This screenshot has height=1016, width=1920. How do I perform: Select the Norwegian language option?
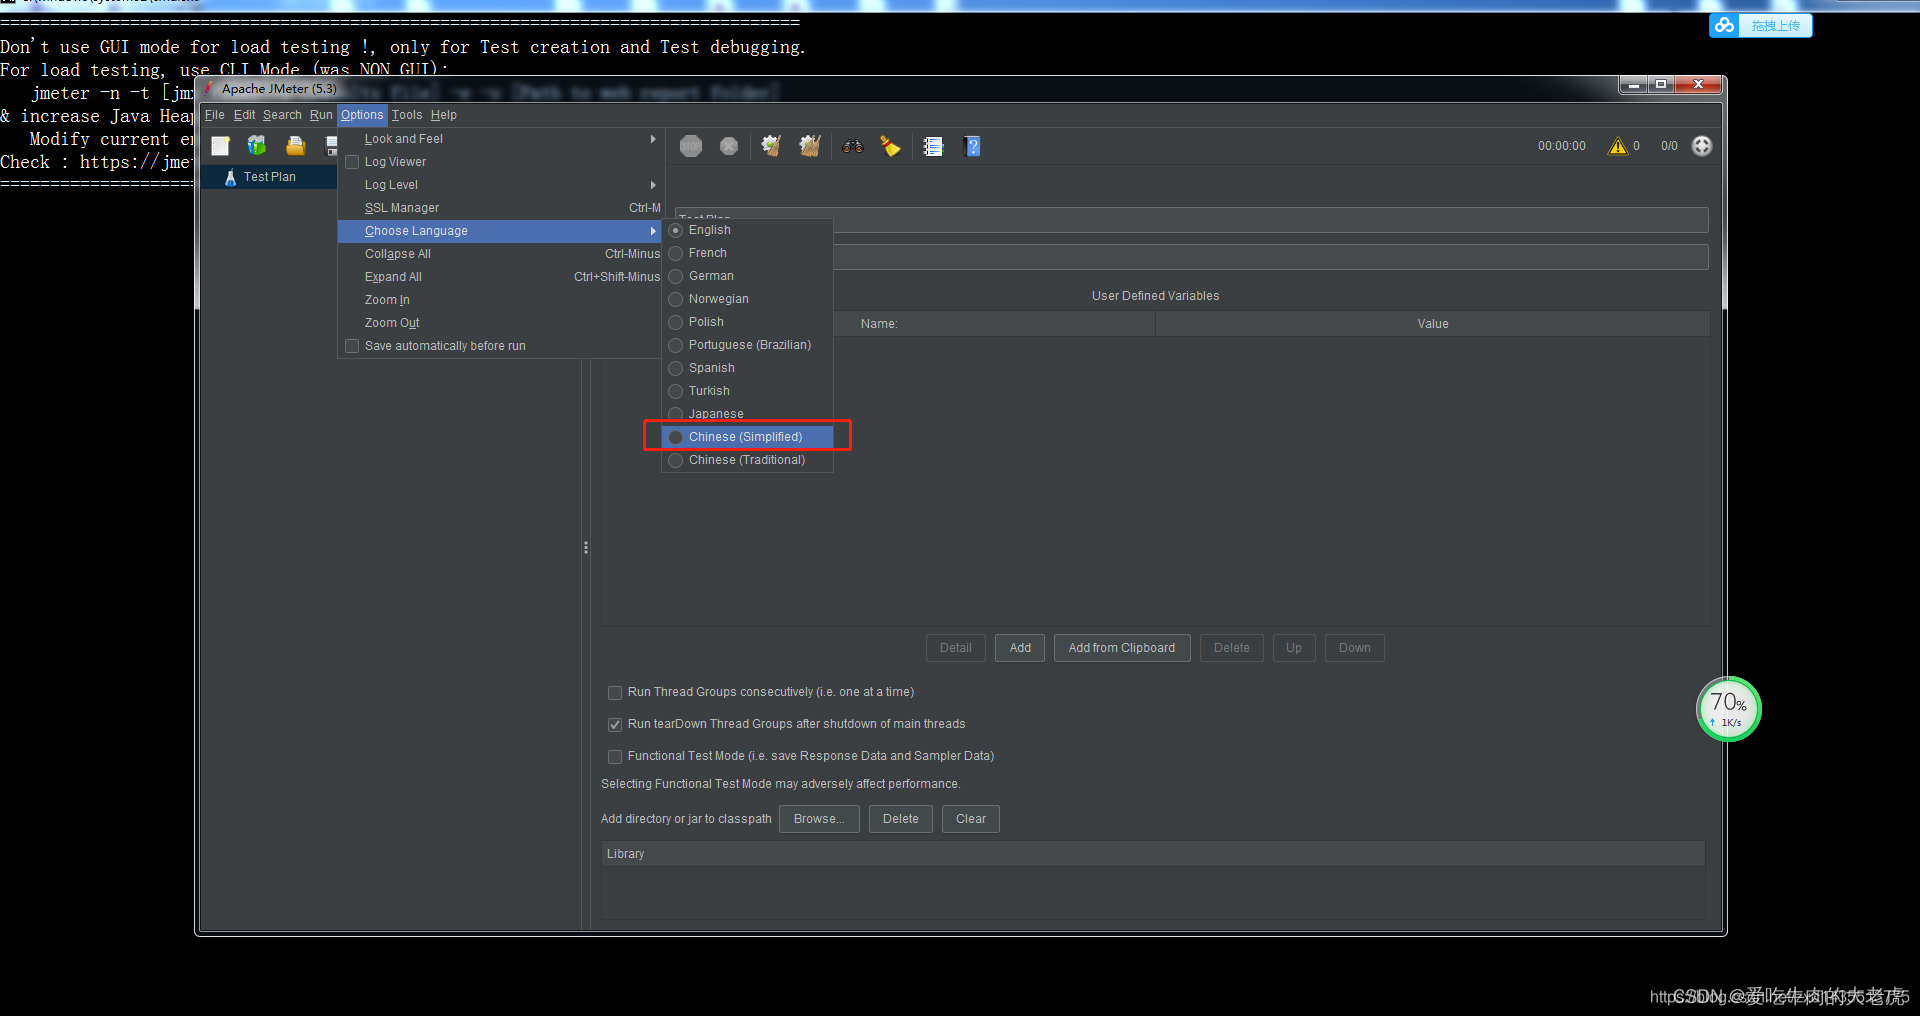coord(747,299)
